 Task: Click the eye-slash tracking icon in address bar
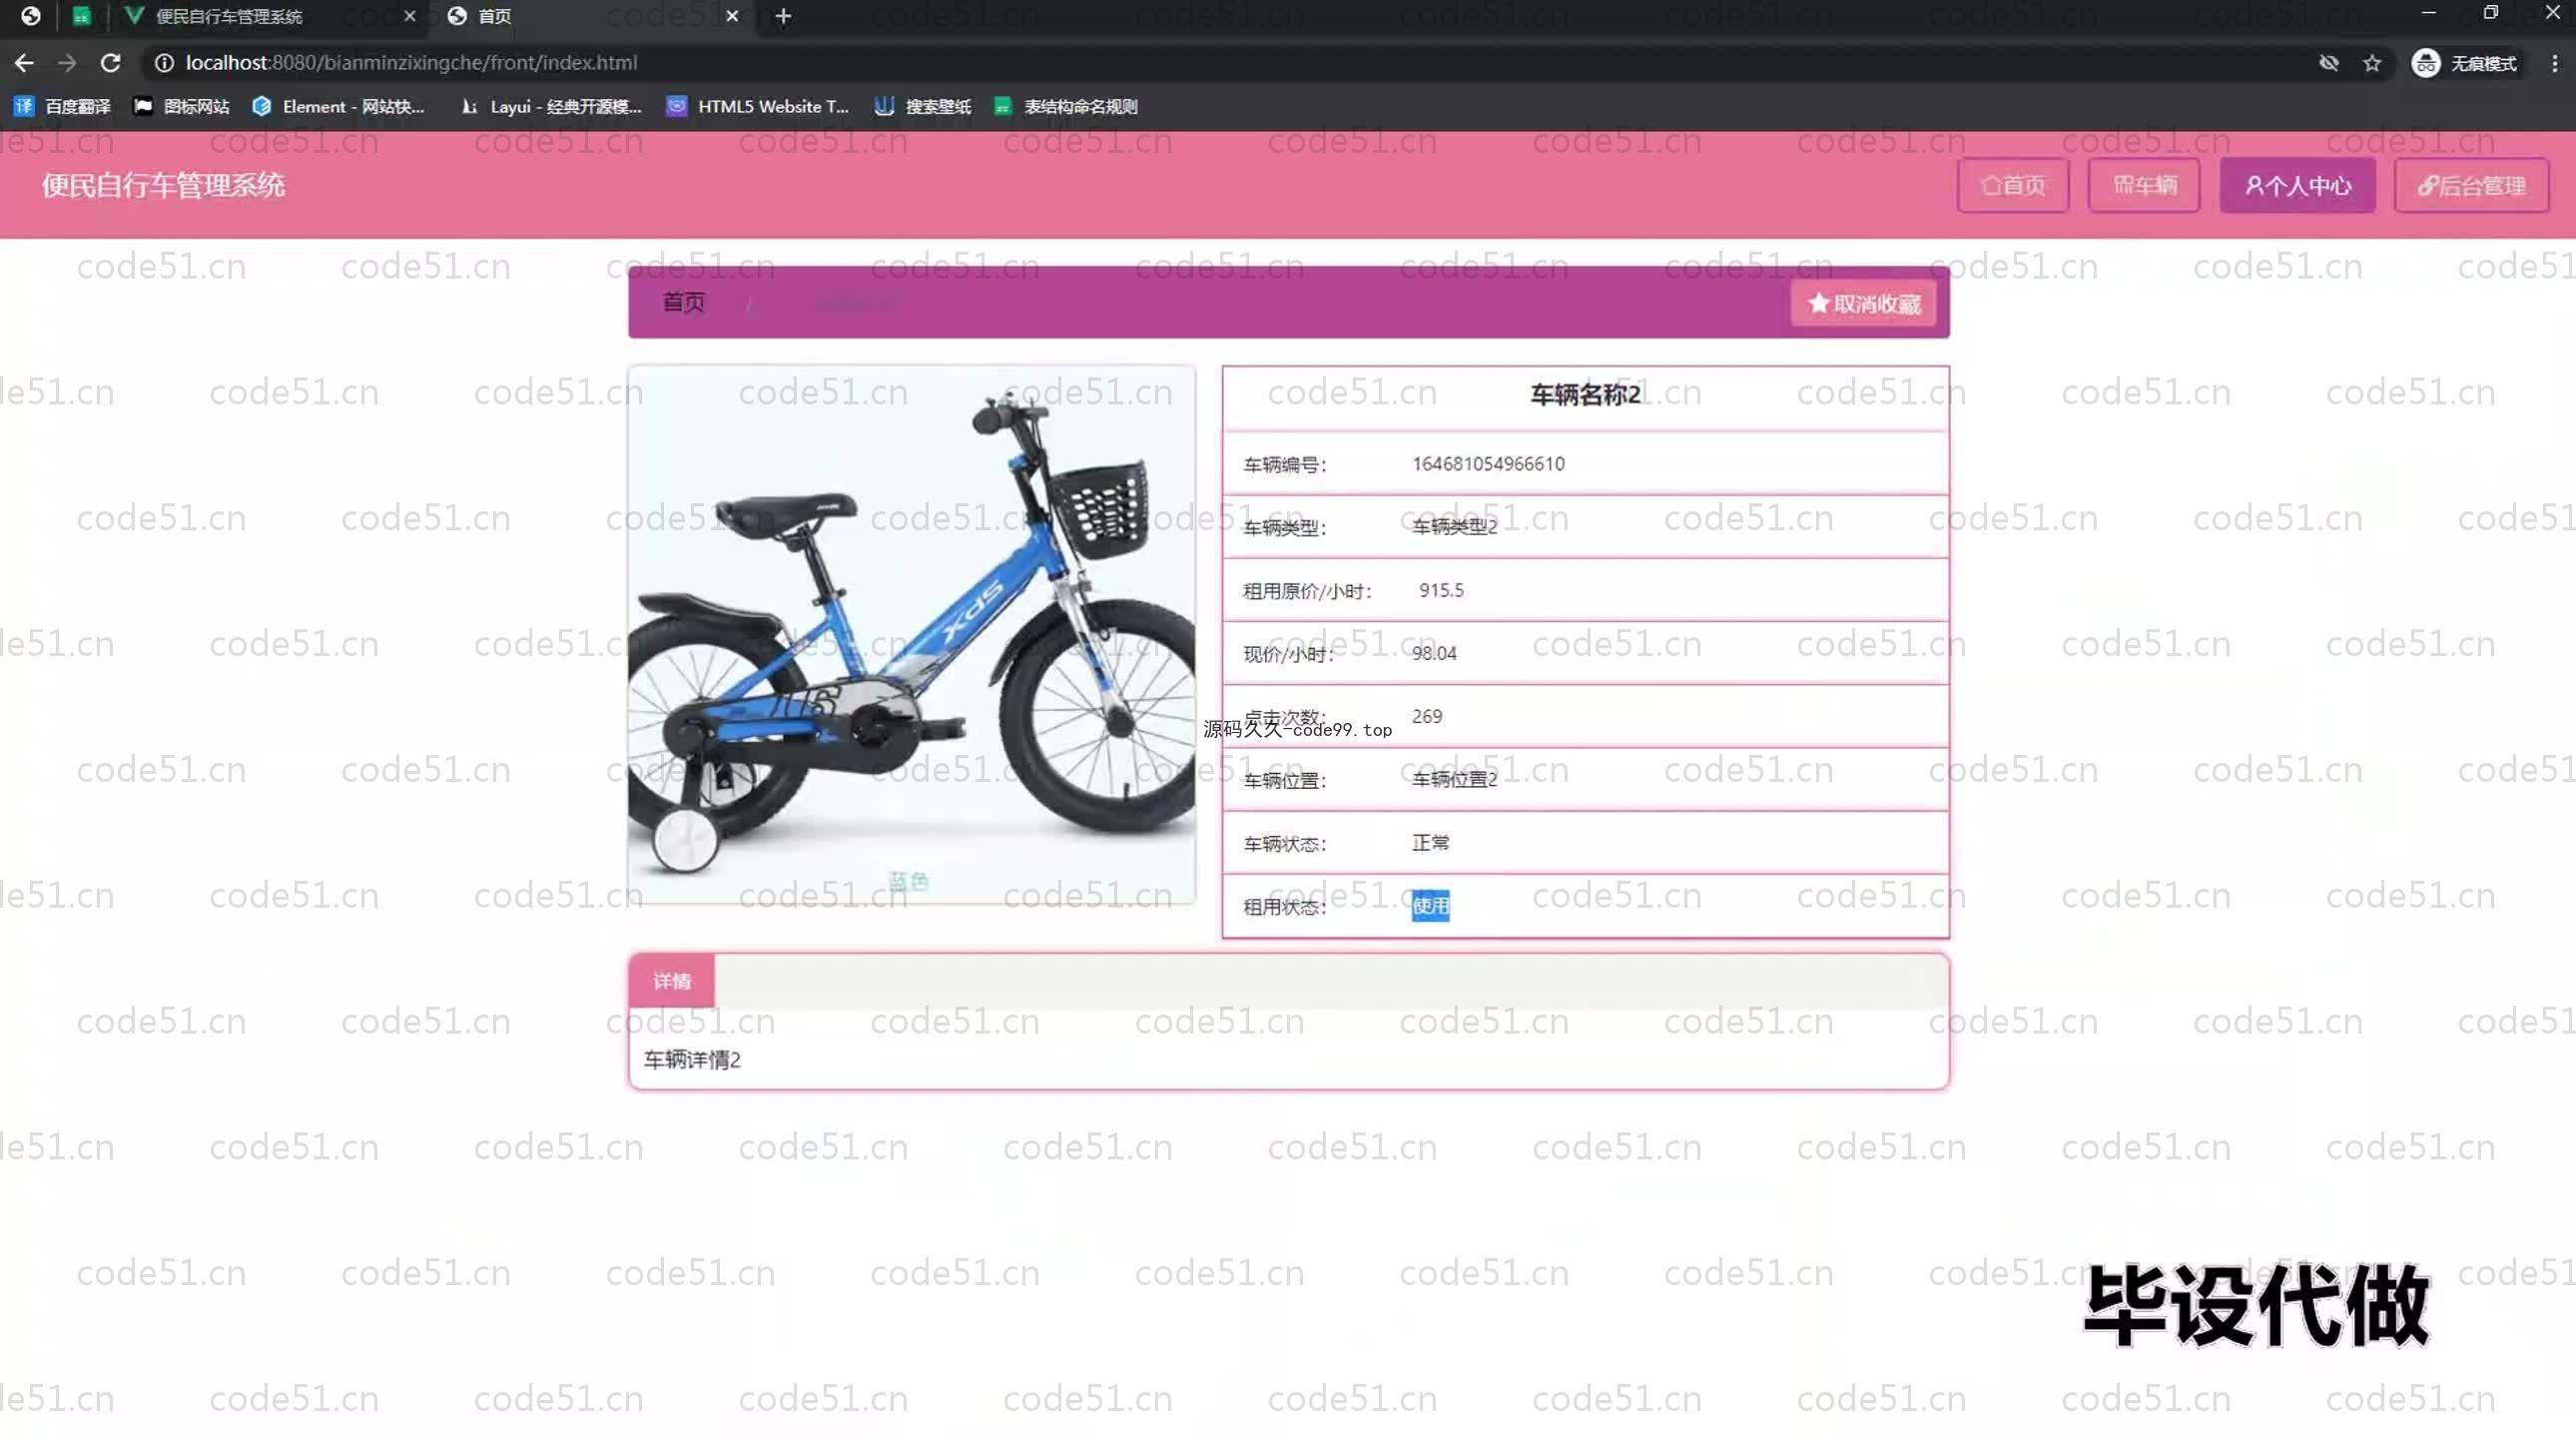[2328, 63]
